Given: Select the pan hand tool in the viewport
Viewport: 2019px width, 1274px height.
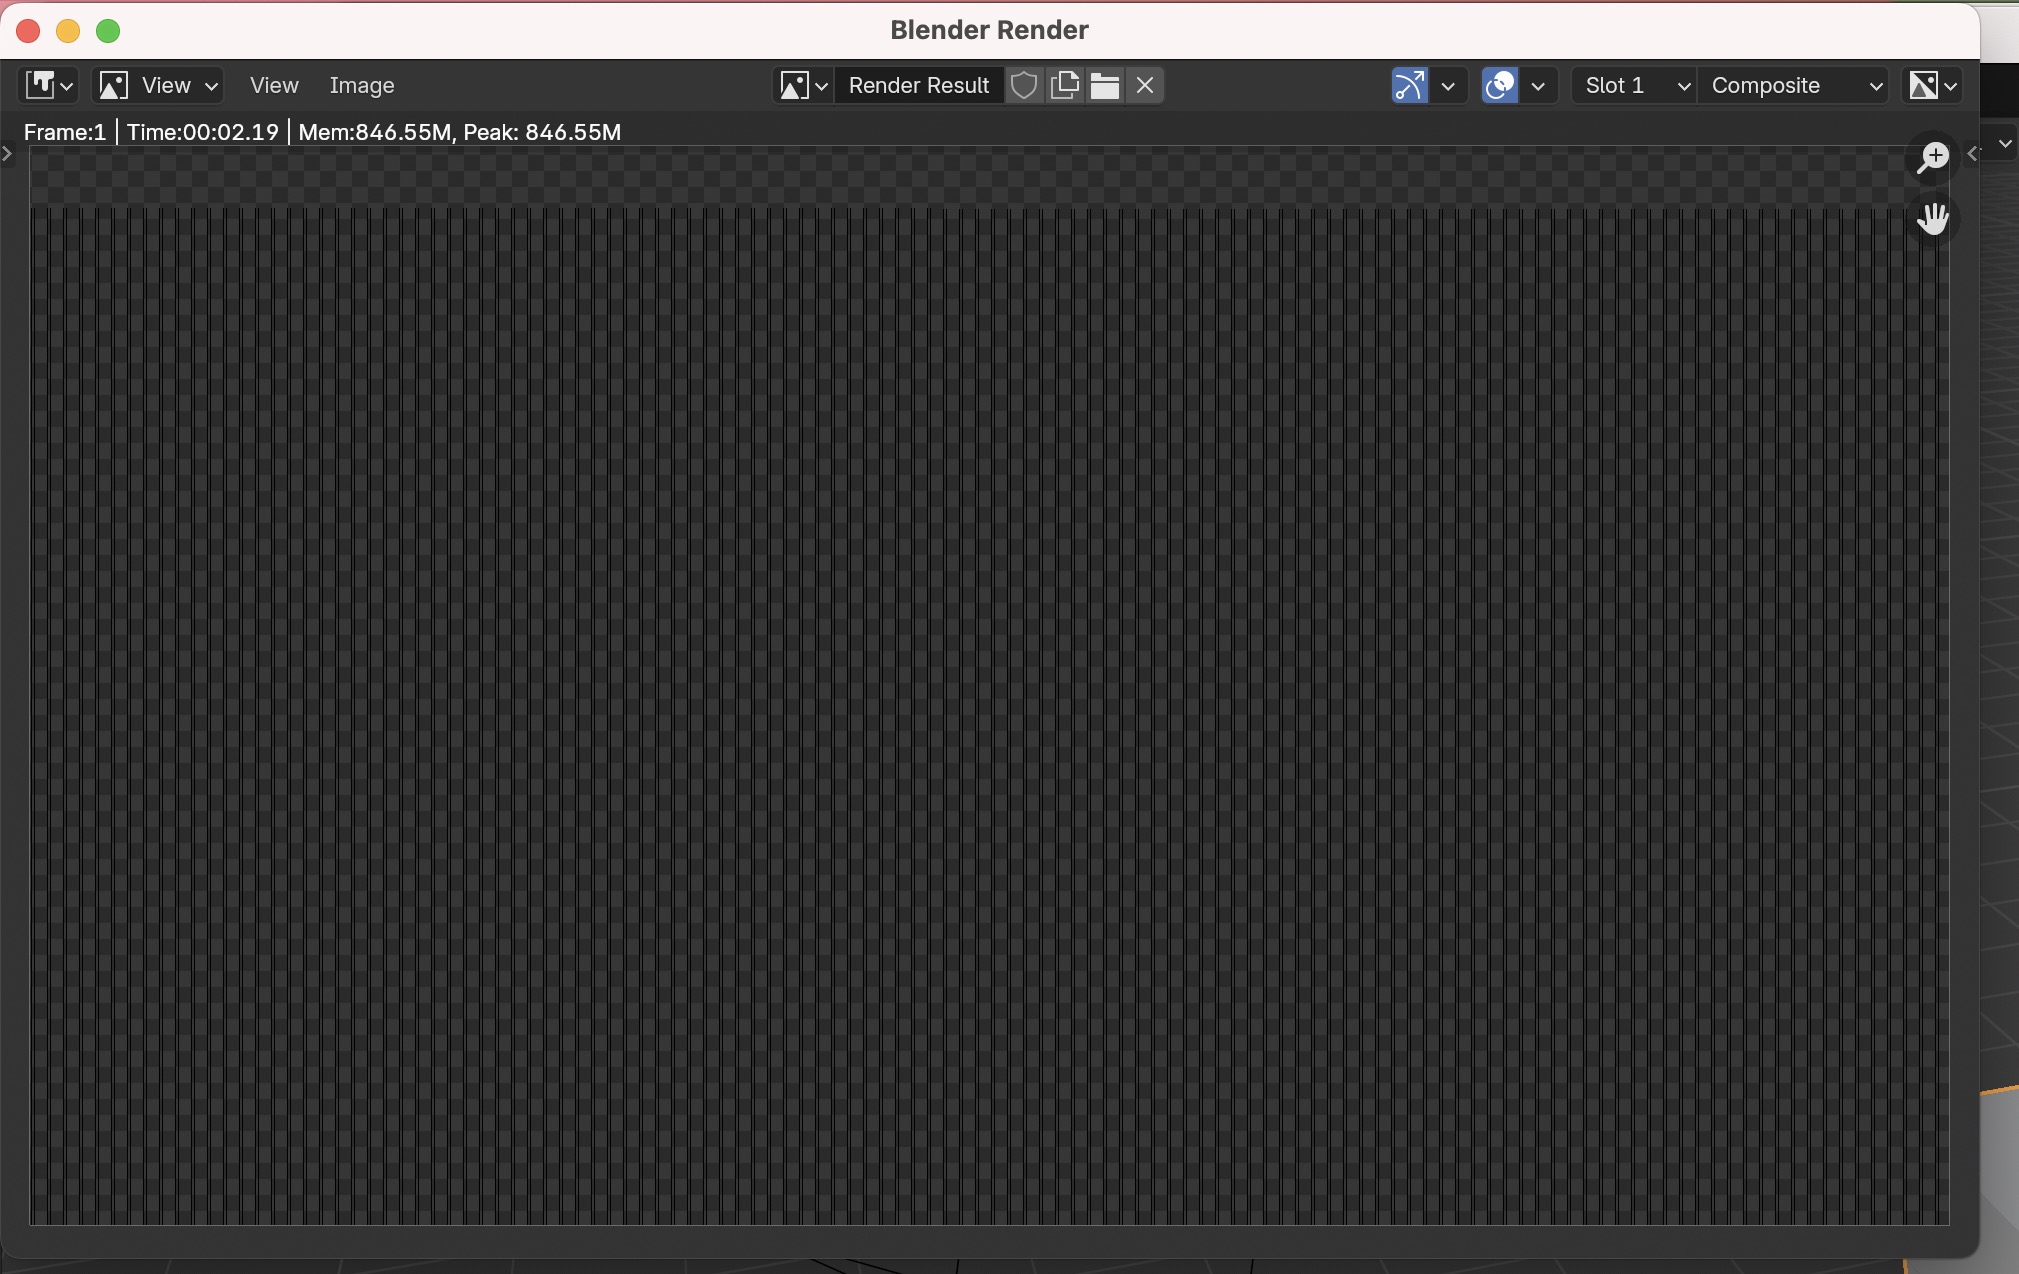Looking at the screenshot, I should 1933,219.
